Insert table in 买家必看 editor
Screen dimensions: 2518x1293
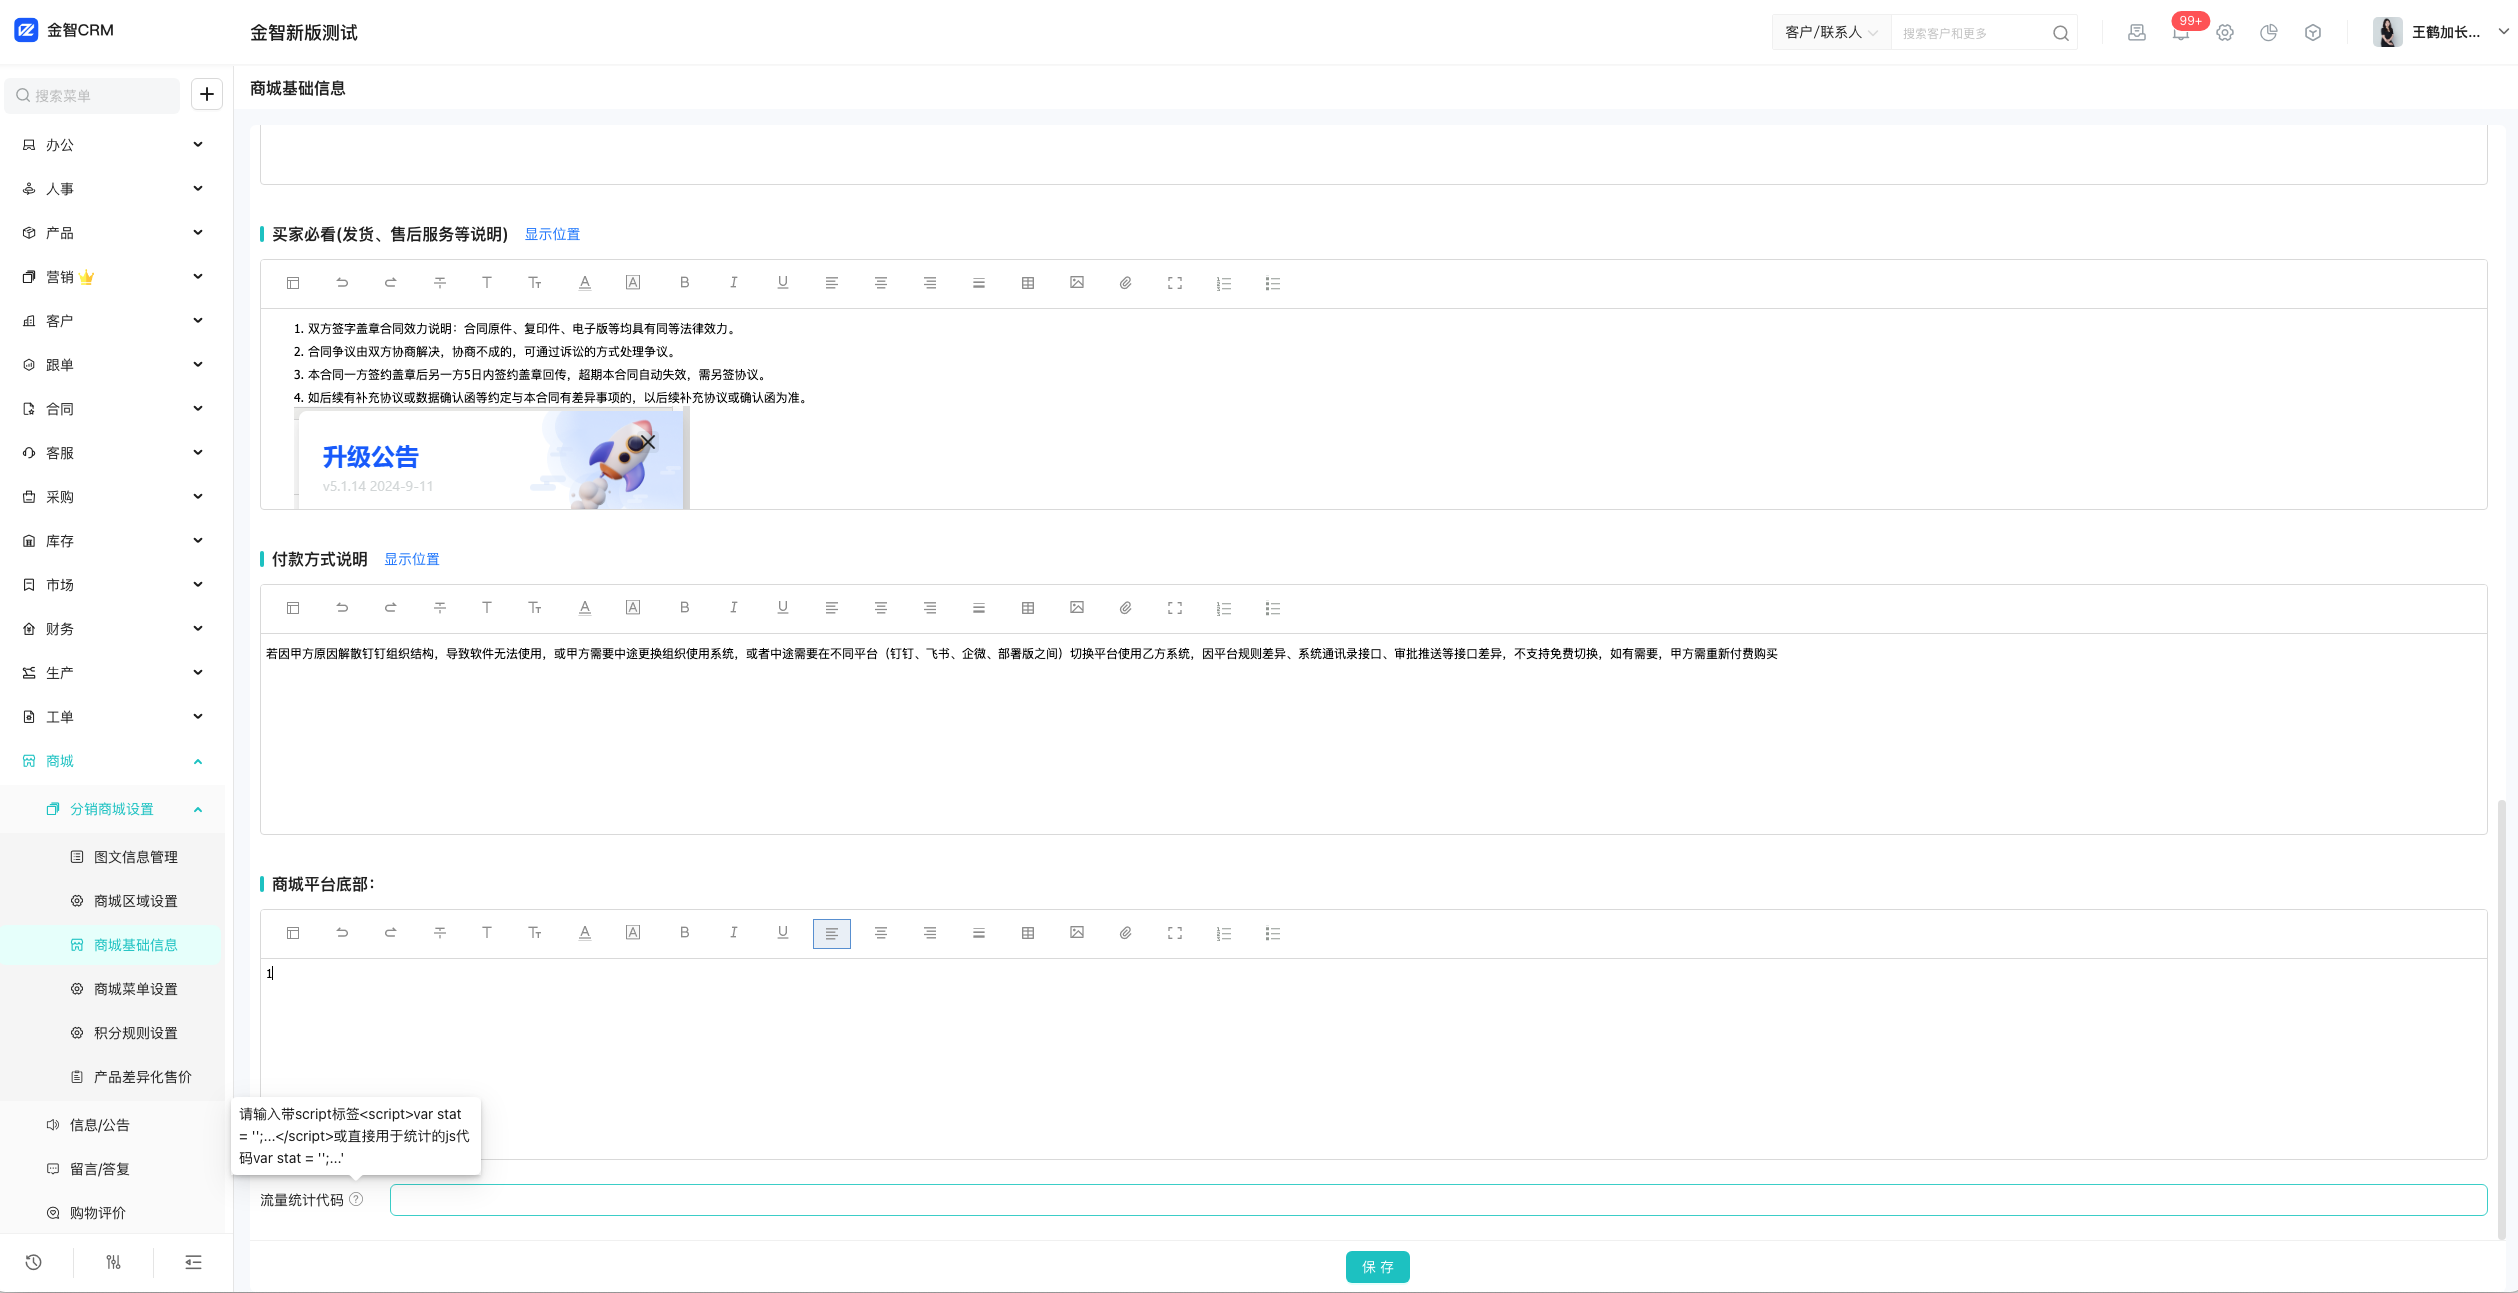[1027, 283]
